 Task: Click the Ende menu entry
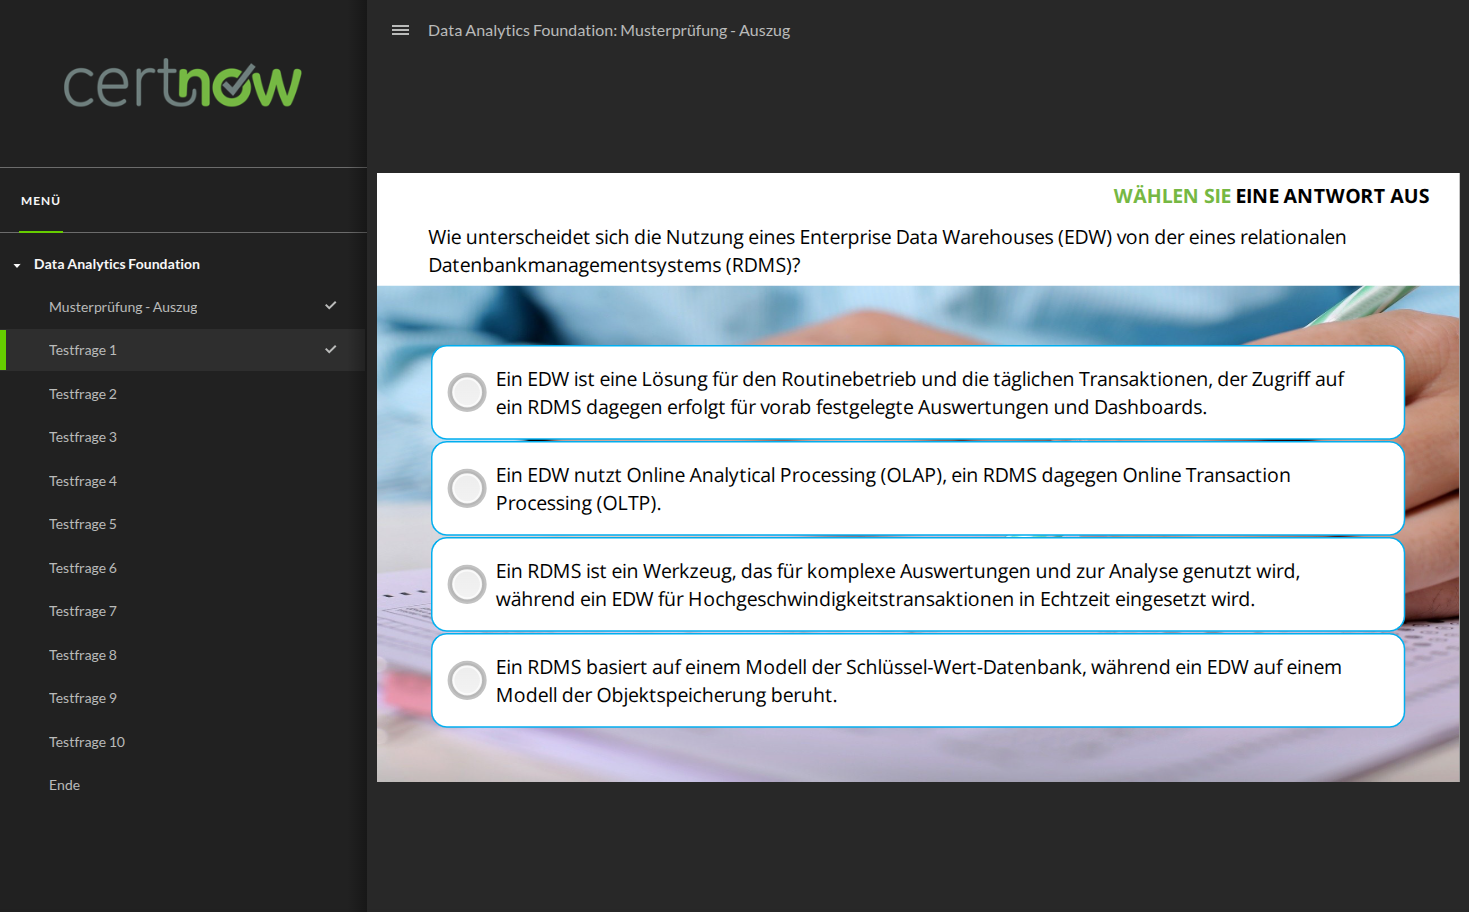point(64,785)
